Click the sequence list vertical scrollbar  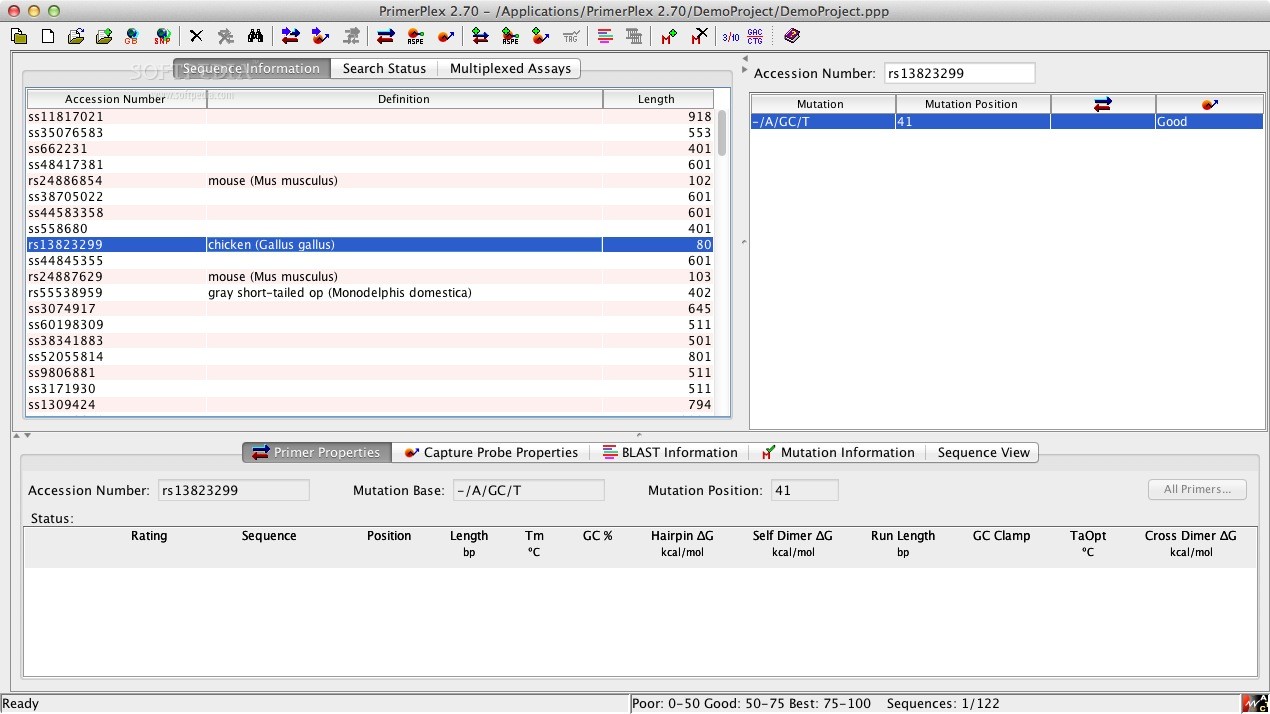(x=722, y=133)
